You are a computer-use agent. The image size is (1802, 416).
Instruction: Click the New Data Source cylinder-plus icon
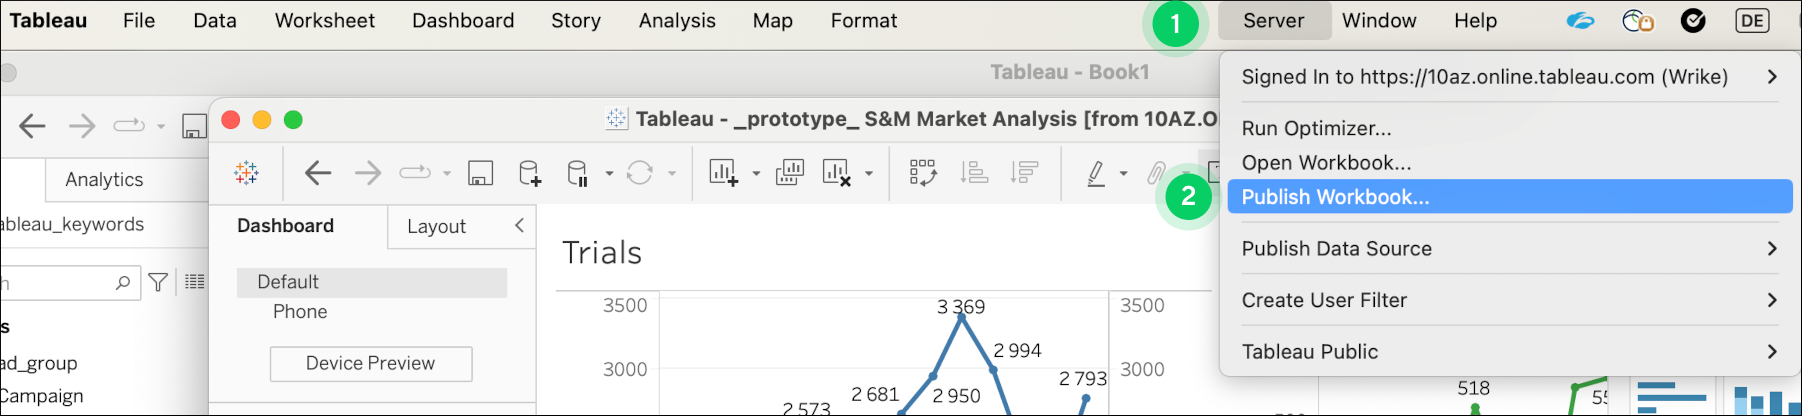click(x=530, y=173)
